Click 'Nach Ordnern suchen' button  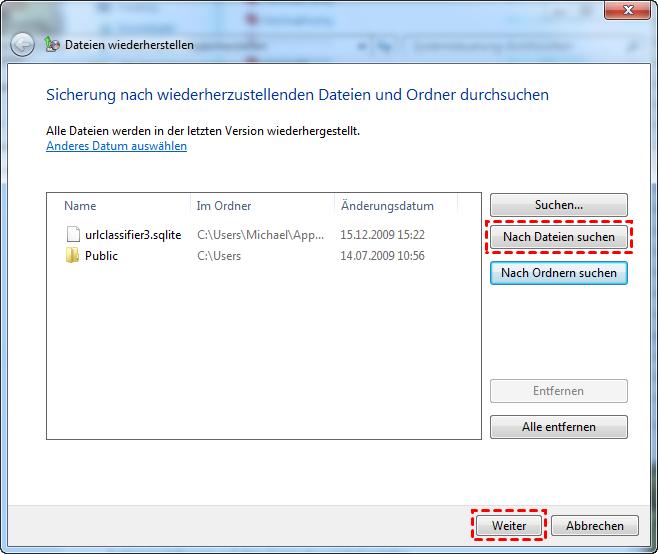coord(559,273)
